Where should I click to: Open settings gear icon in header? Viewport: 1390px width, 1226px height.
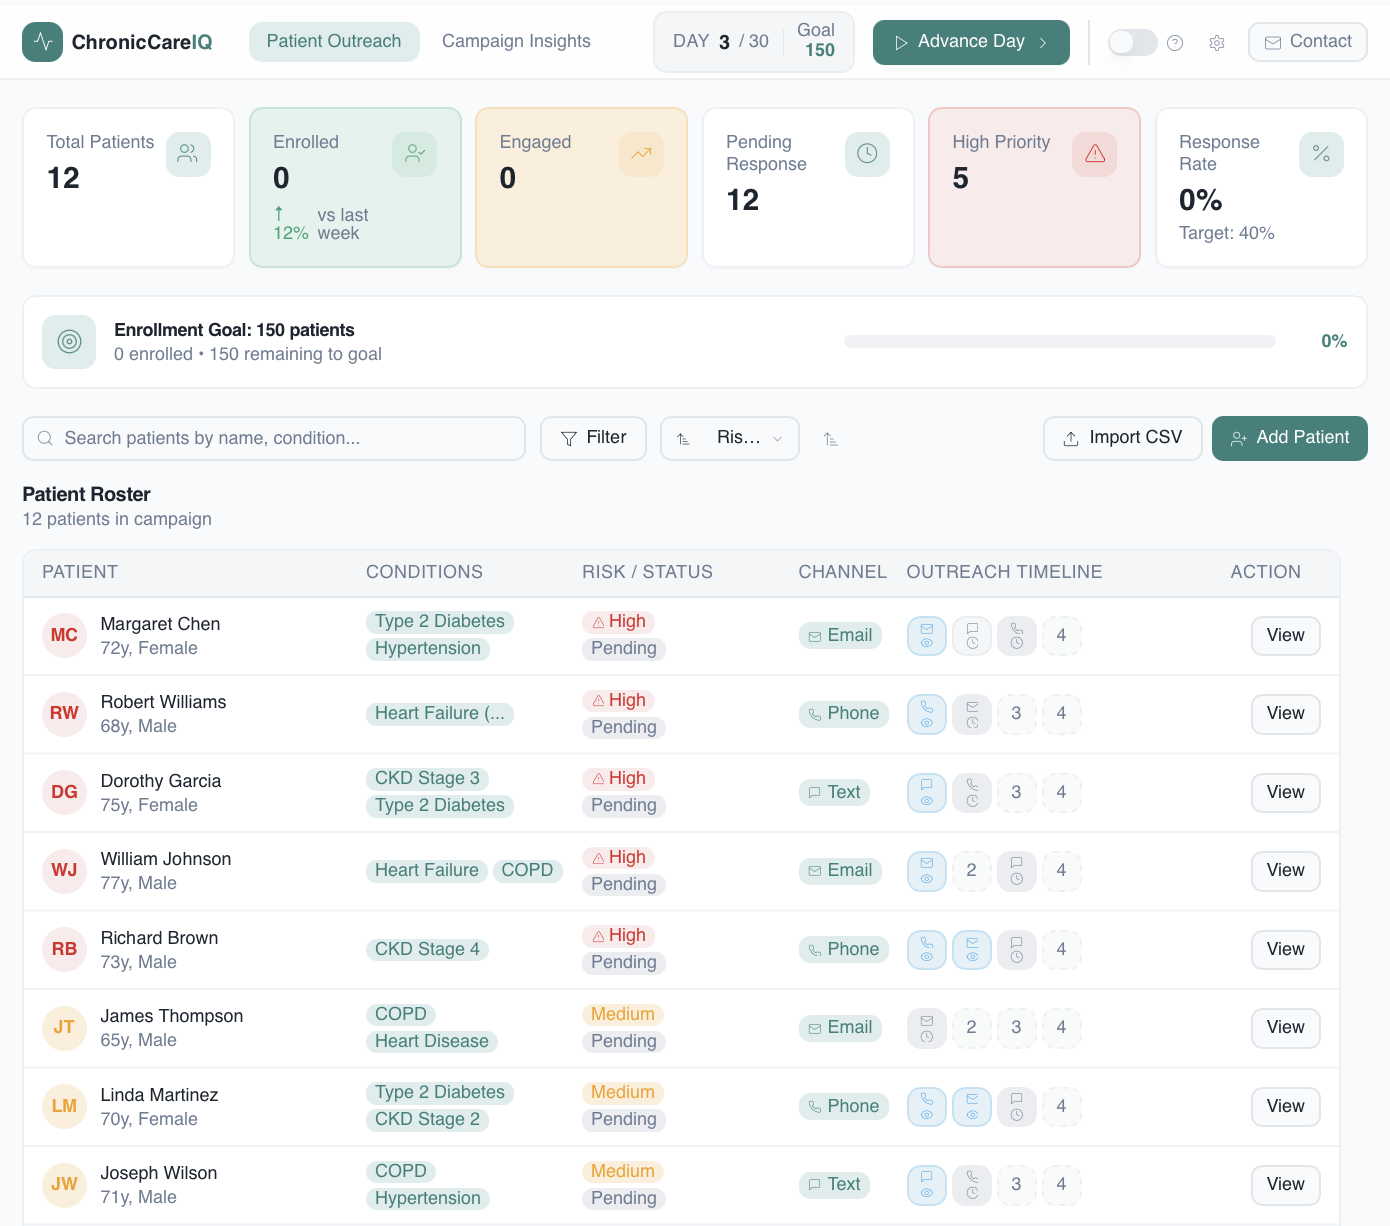(1217, 43)
